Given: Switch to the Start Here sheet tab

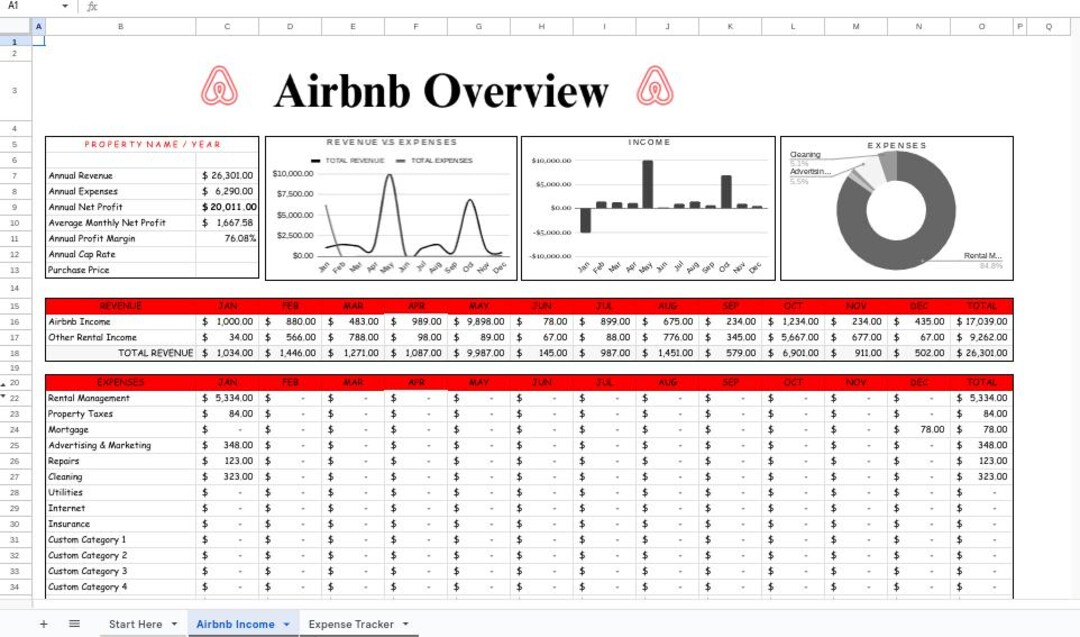Looking at the screenshot, I should click(135, 623).
